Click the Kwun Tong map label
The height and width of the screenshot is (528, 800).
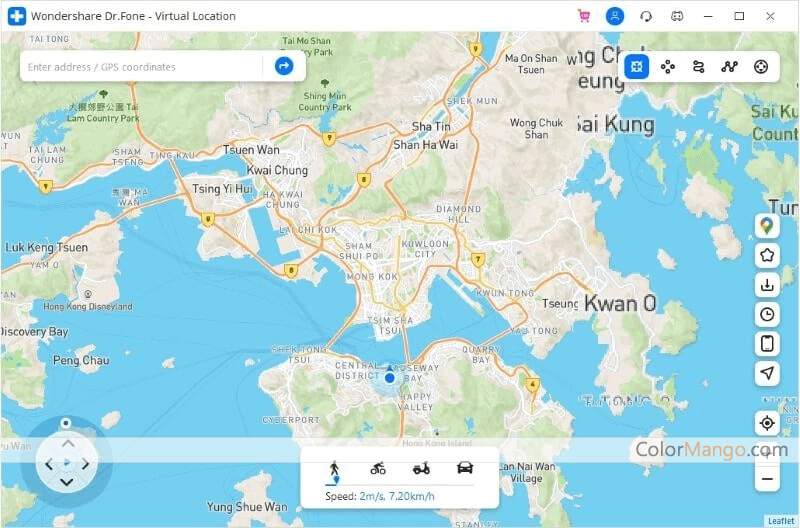click(x=505, y=293)
